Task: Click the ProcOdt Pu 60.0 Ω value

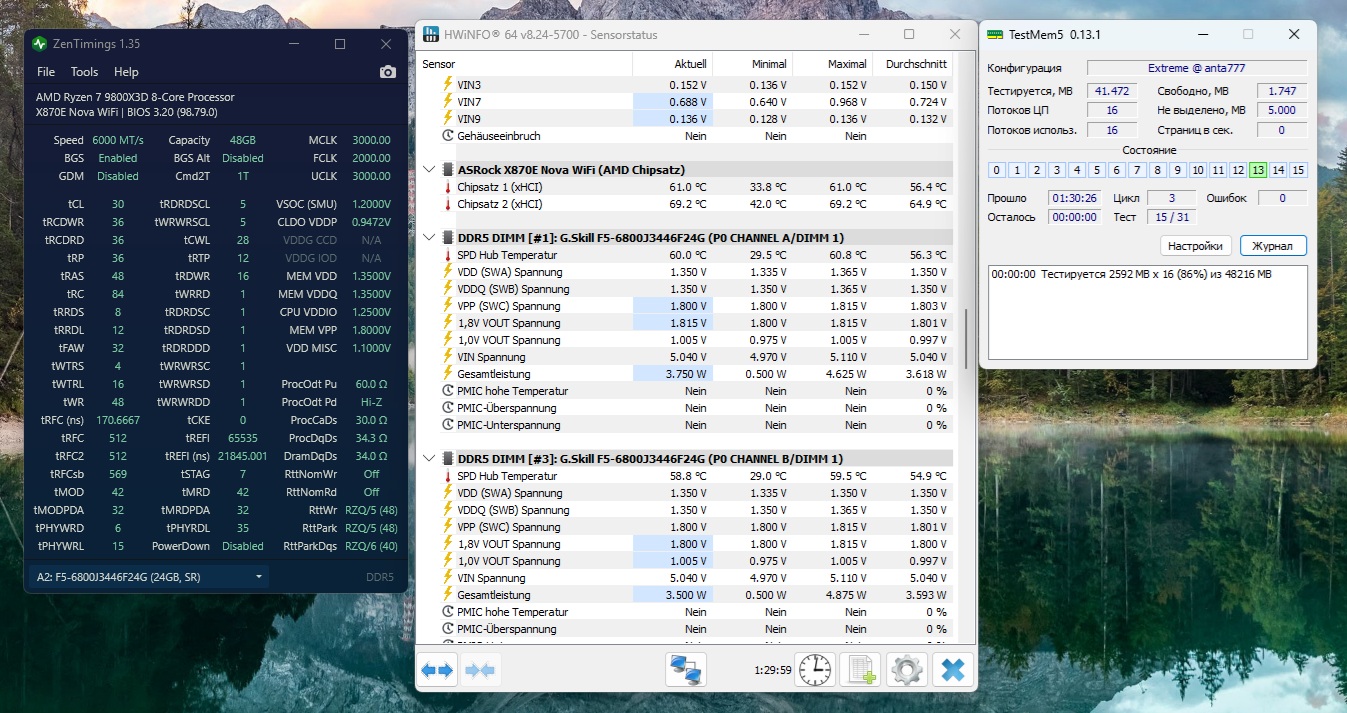Action: pyautogui.click(x=372, y=384)
